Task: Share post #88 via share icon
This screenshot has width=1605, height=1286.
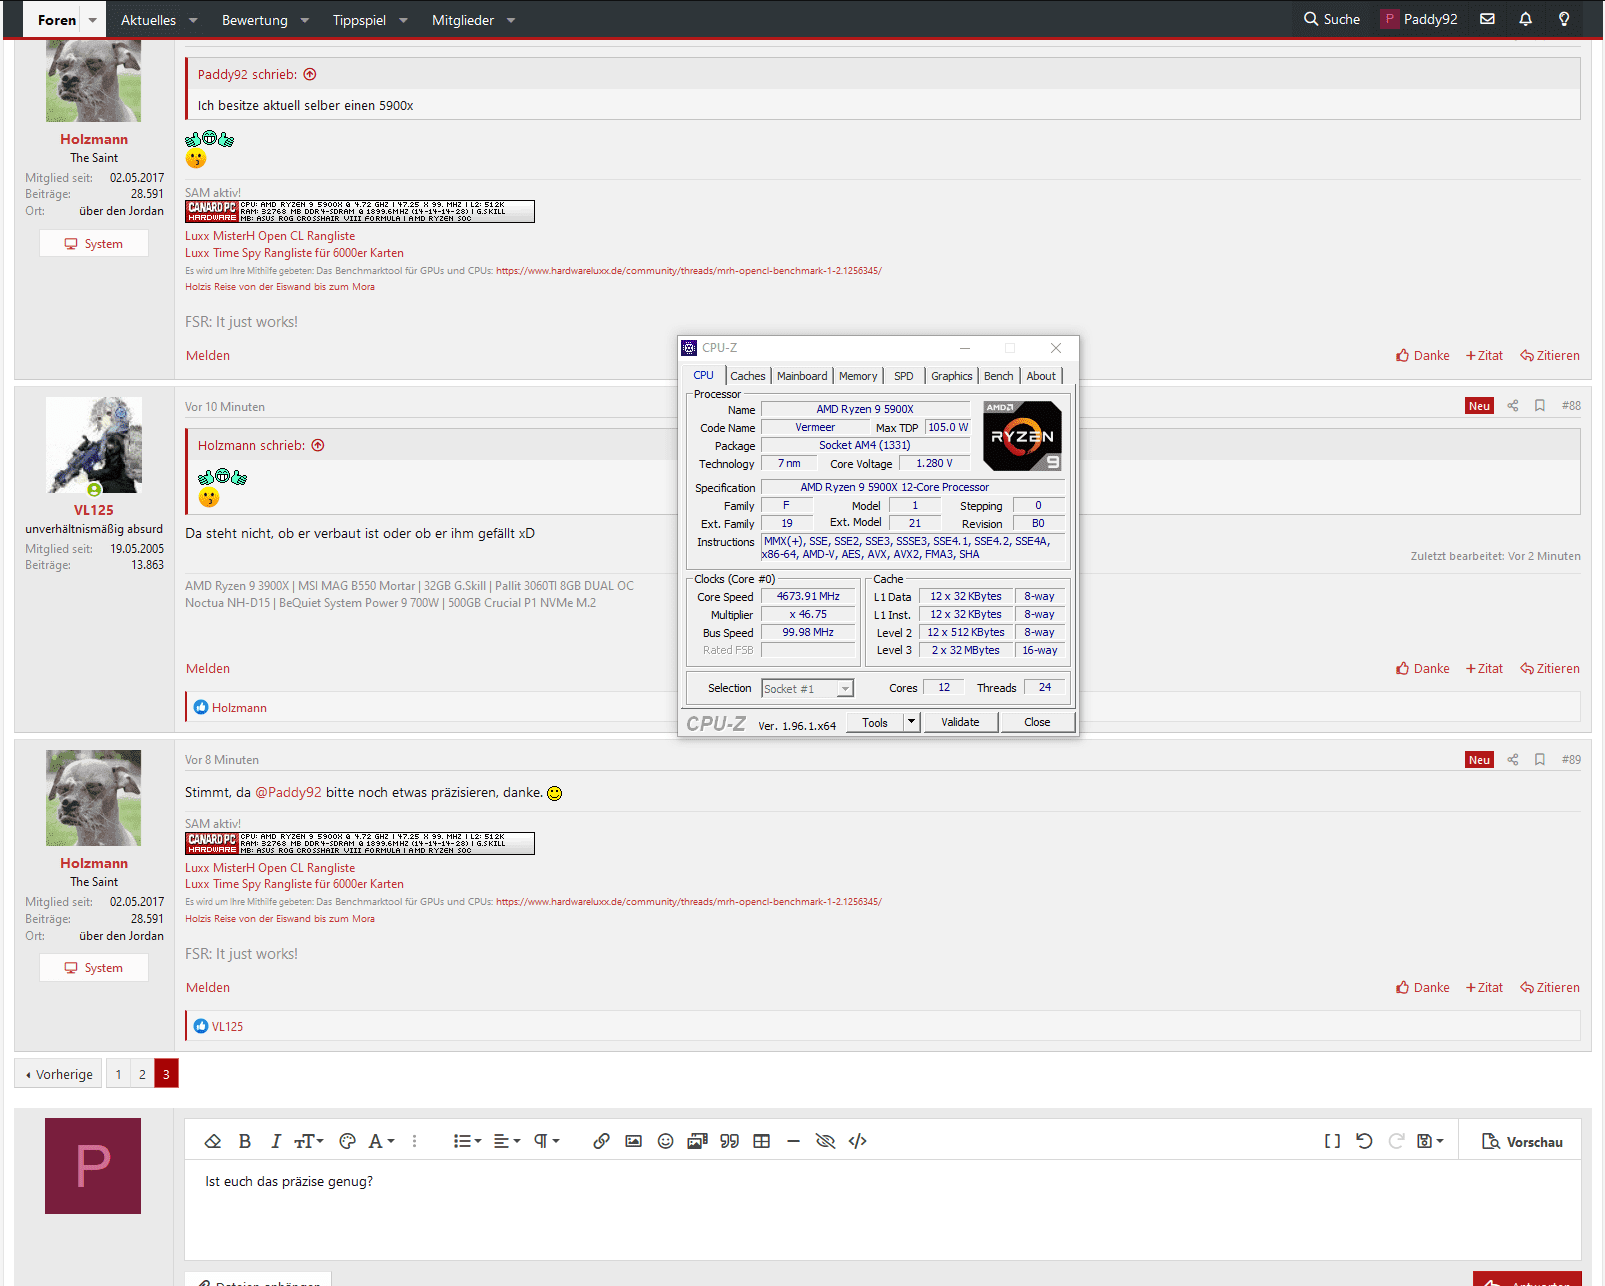Action: pos(1513,406)
